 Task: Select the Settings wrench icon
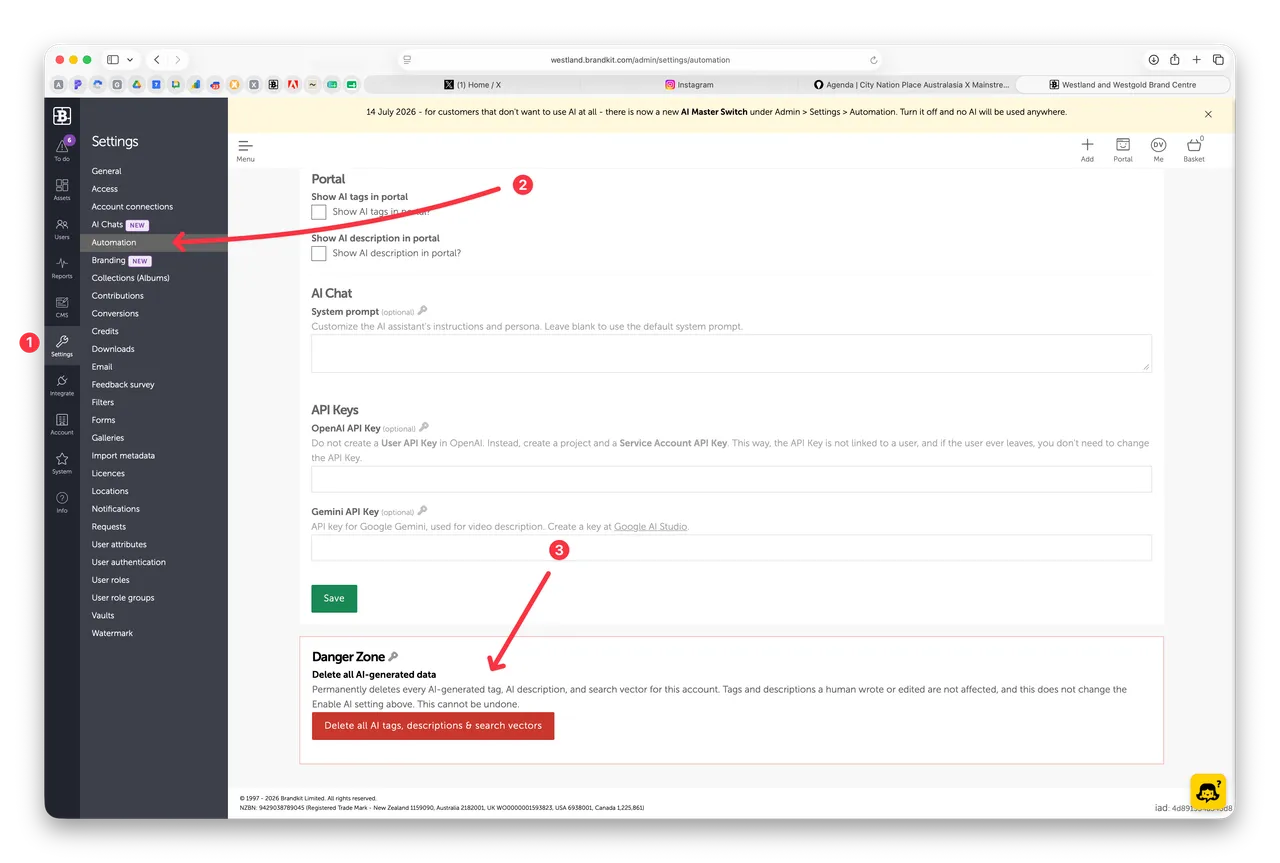click(62, 345)
